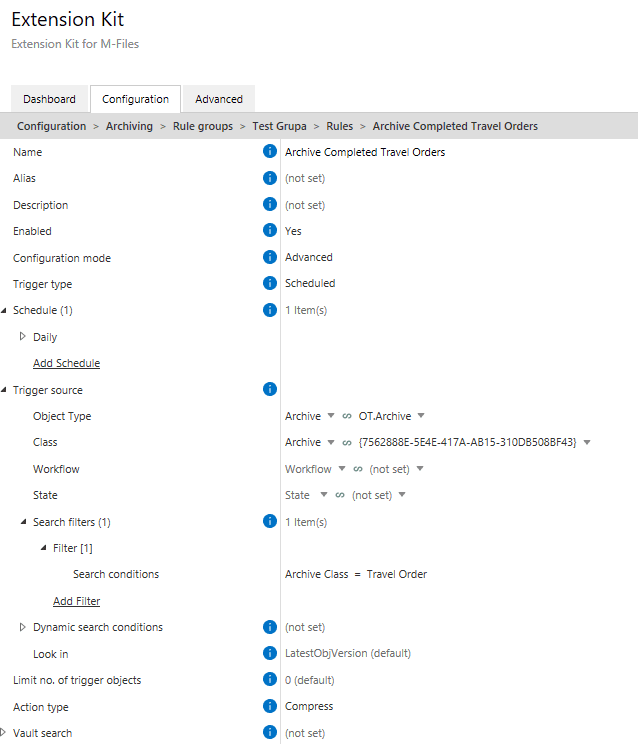Expand the Daily schedule item

[22, 336]
